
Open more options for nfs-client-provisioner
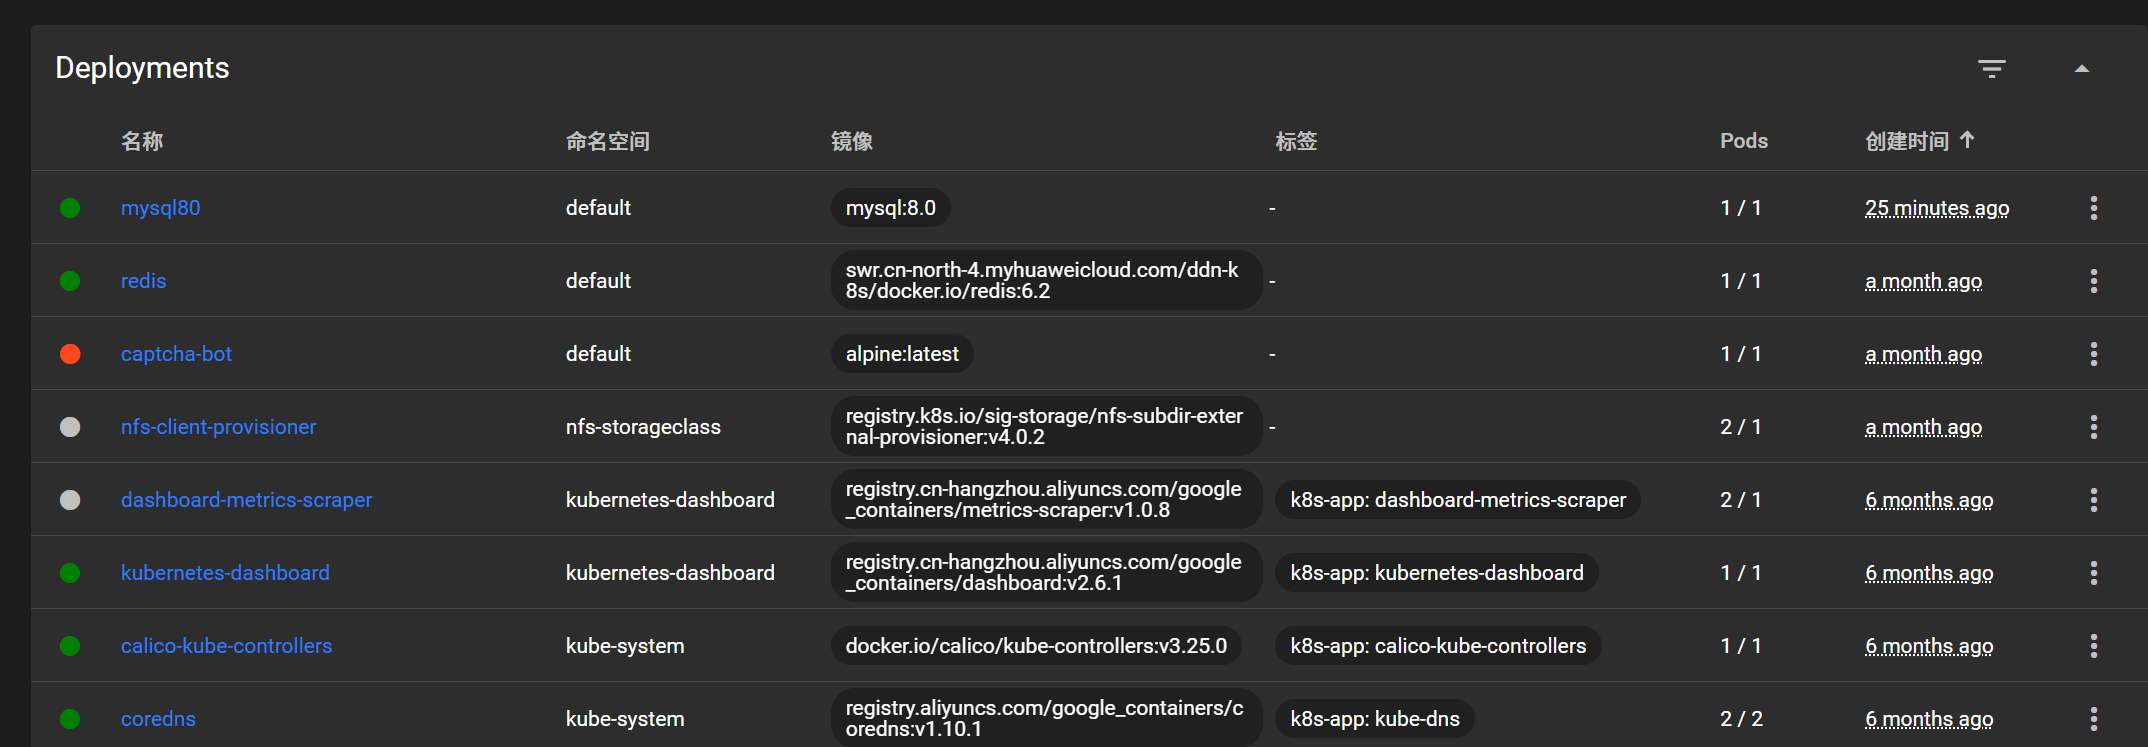[2093, 427]
